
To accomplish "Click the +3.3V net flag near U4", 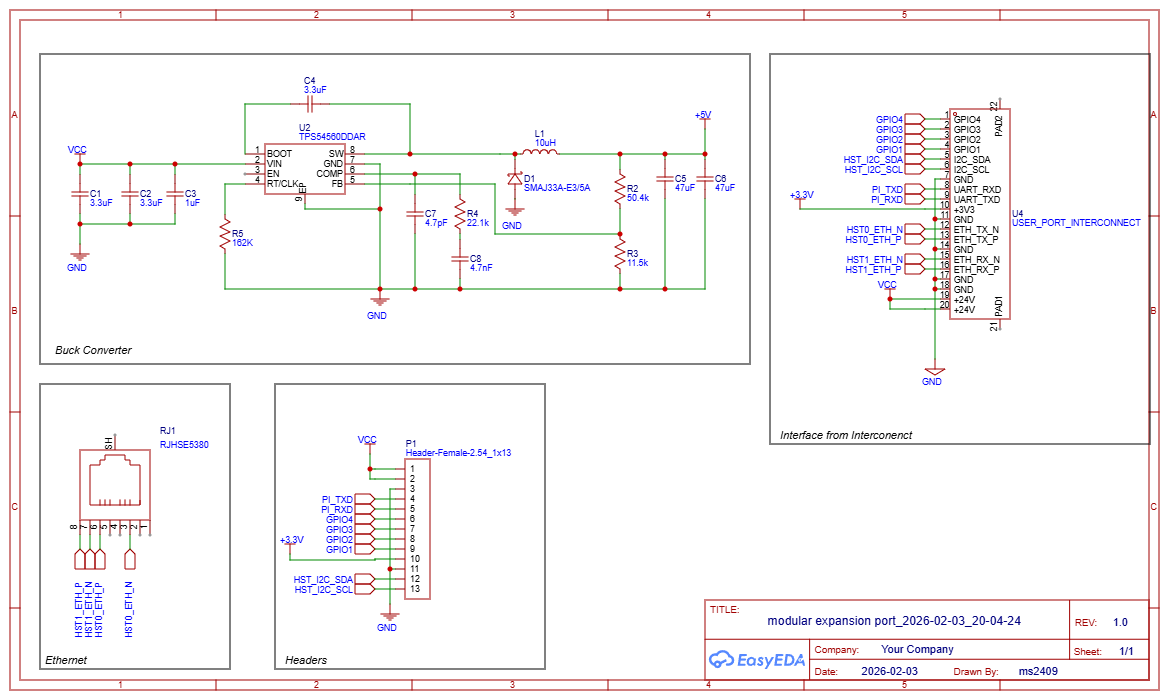I will tap(801, 198).
